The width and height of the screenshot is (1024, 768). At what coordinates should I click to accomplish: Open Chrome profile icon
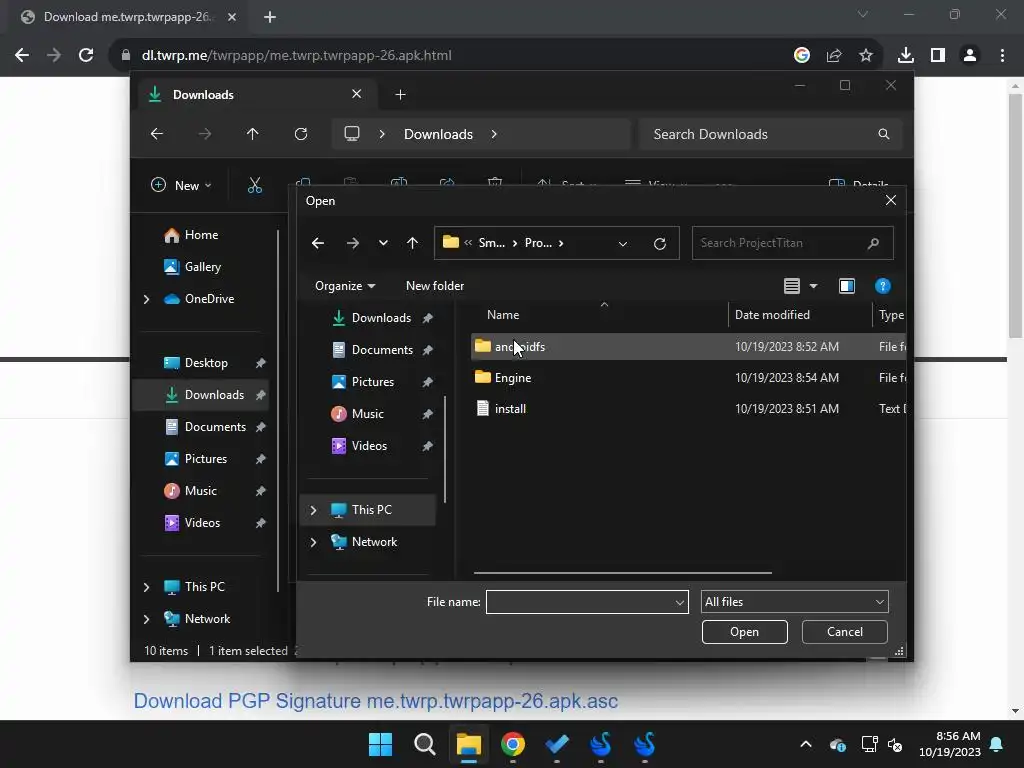[970, 56]
